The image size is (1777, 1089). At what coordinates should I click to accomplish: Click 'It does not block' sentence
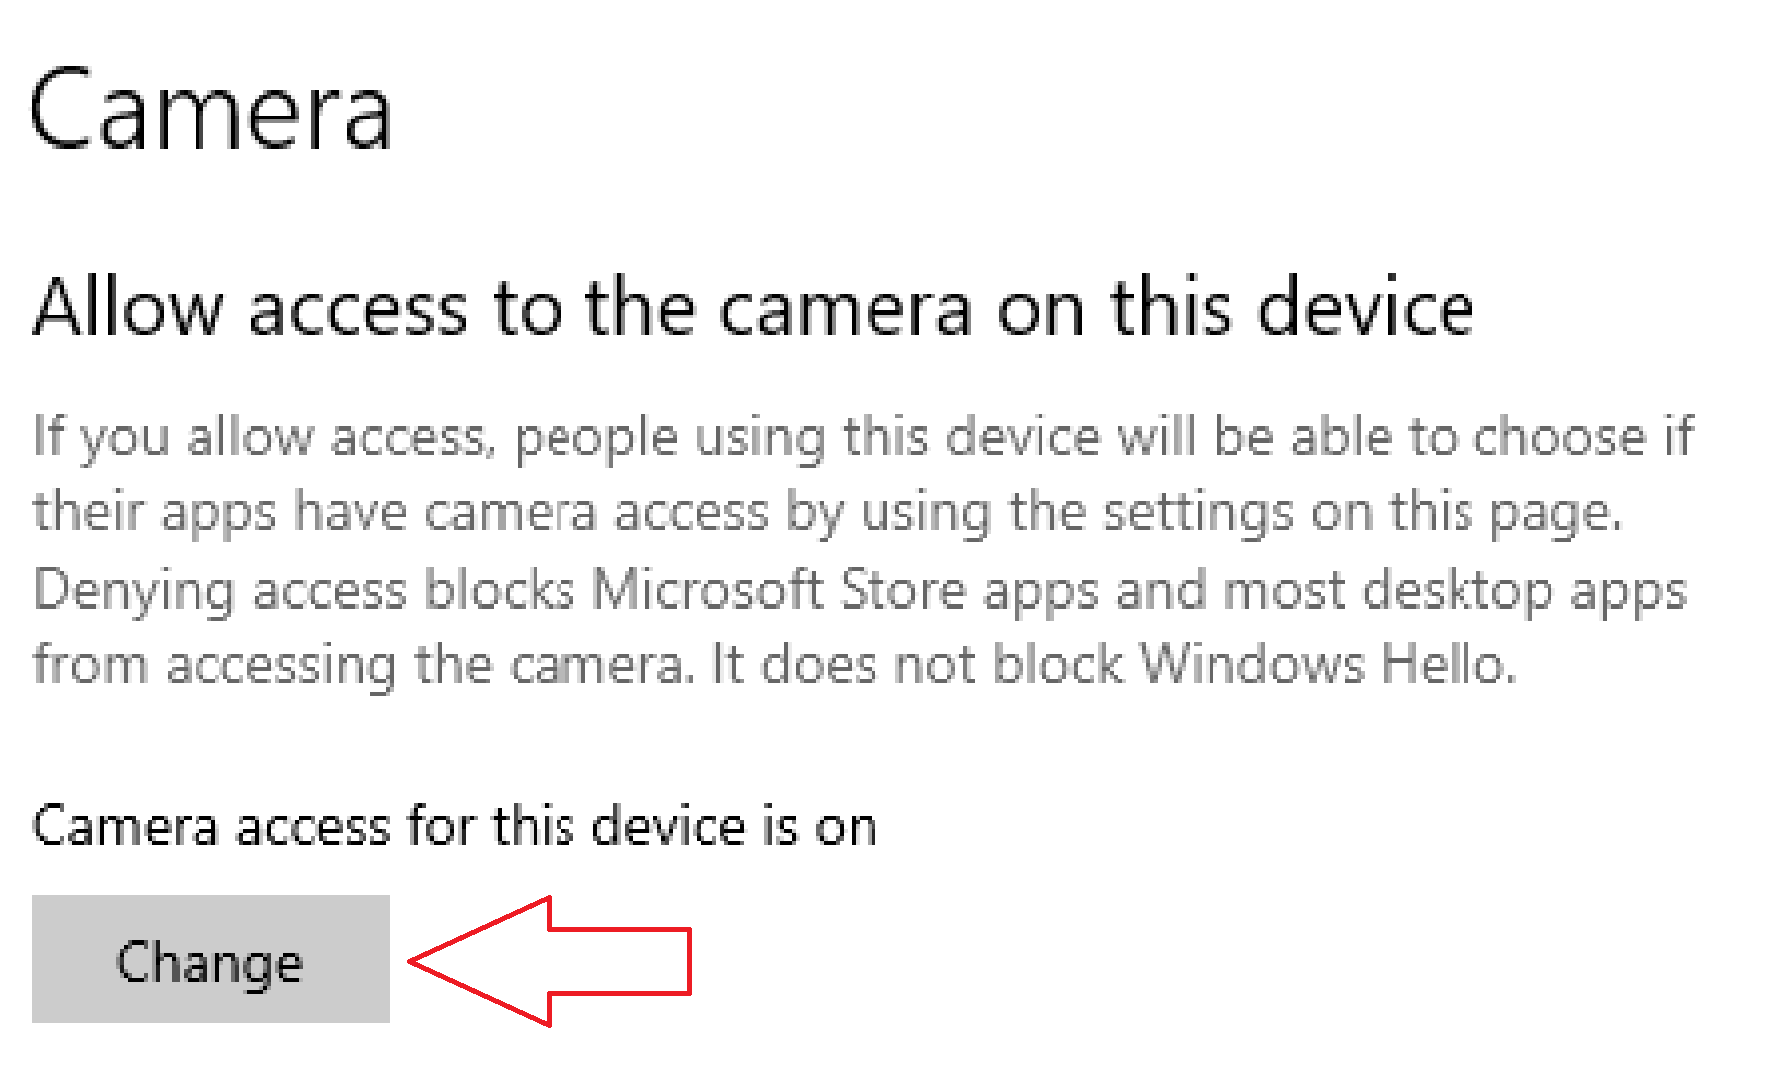(x=918, y=663)
